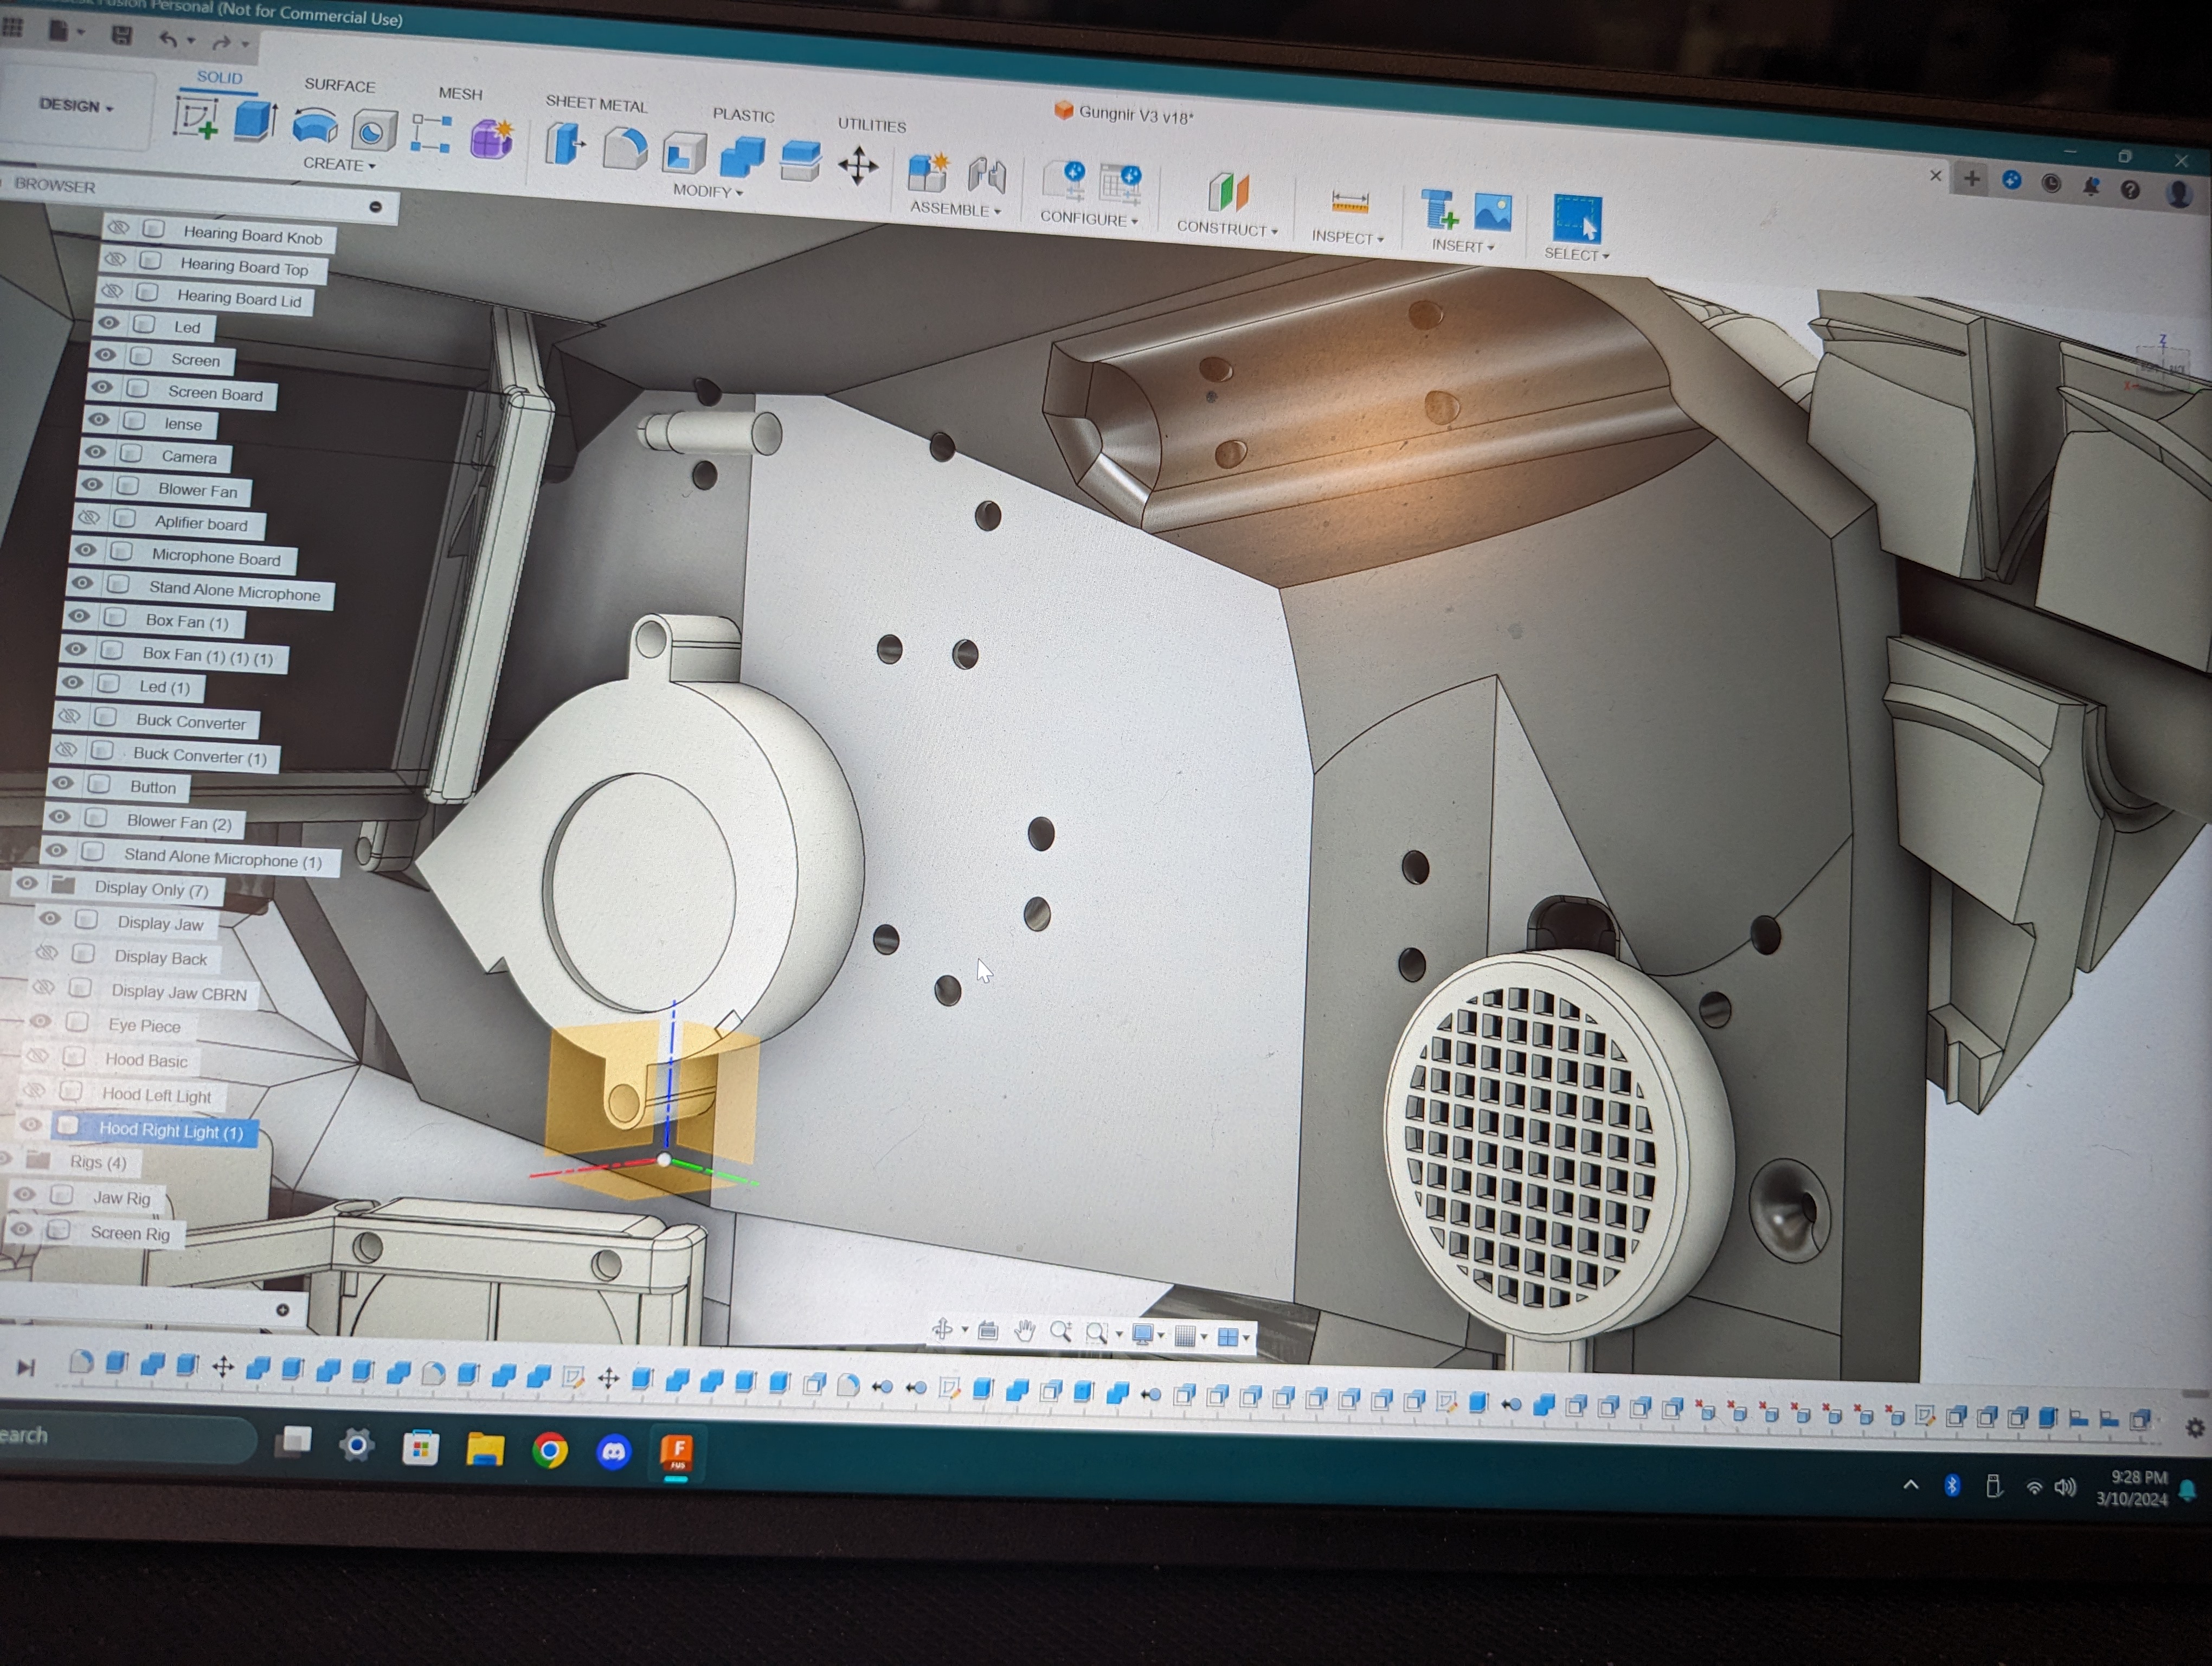The image size is (2212, 1666).
Task: Select Hood Right Light (1) in browser
Action: (x=171, y=1131)
